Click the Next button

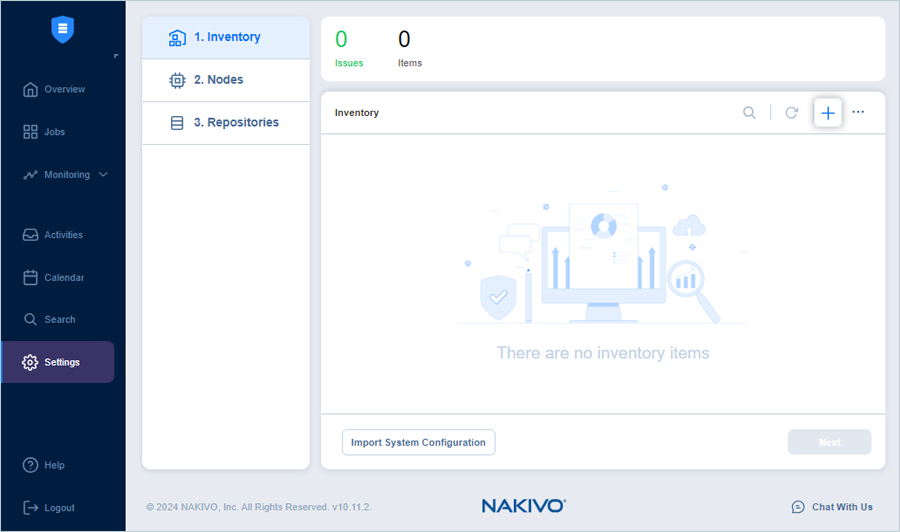829,442
